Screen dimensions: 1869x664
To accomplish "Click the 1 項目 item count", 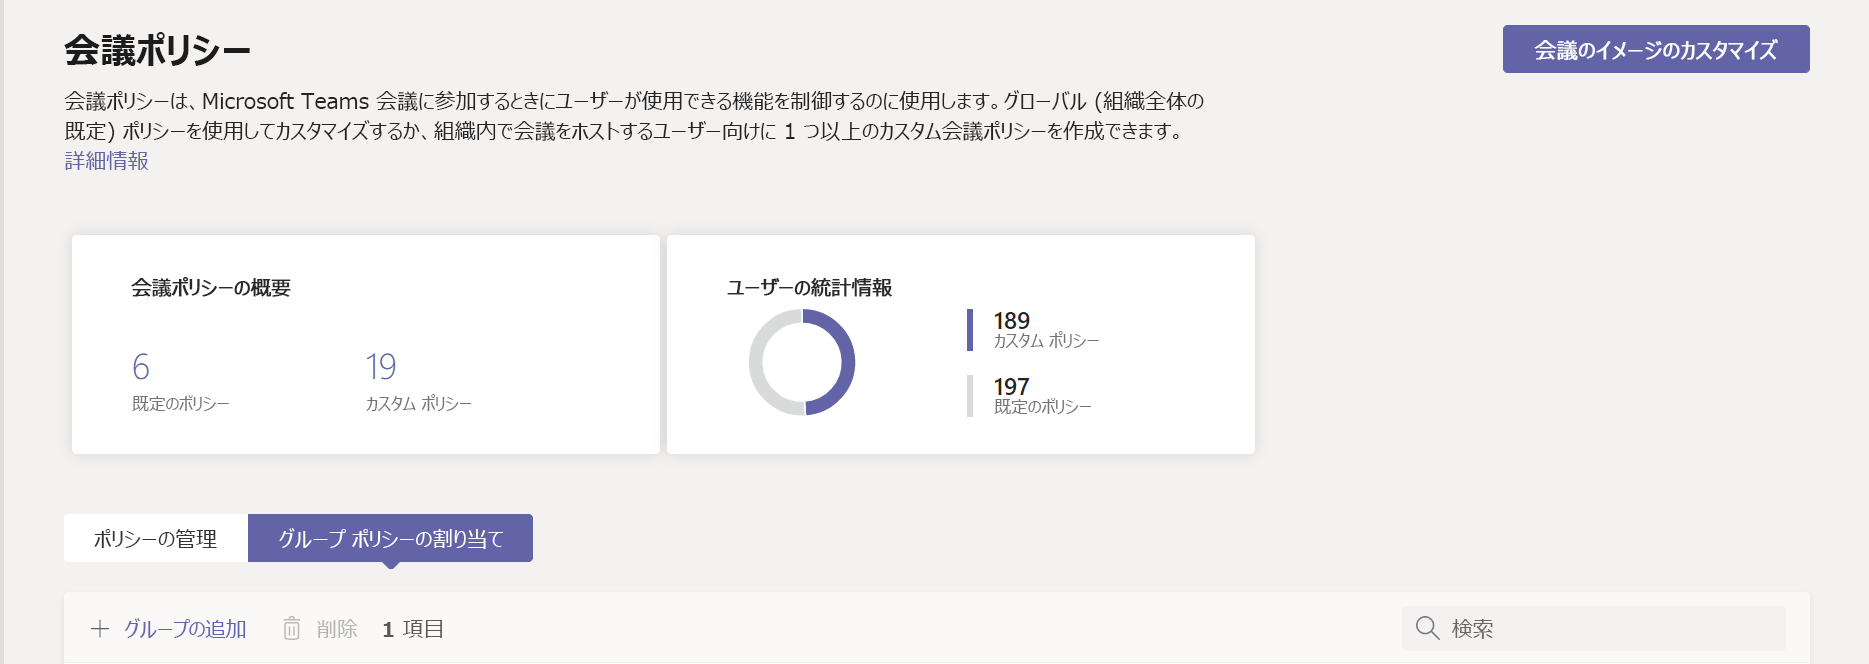I will point(413,629).
